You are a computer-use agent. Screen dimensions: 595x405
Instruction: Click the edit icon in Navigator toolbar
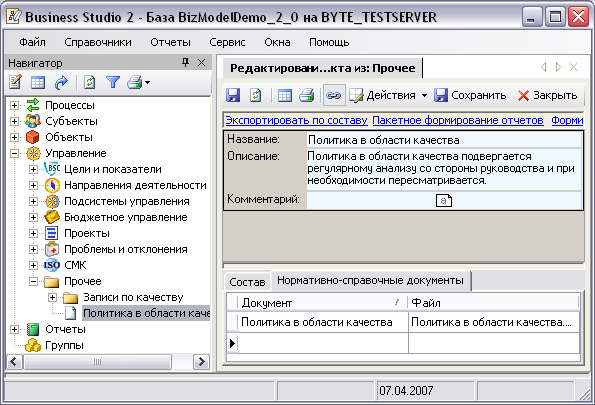[x=15, y=82]
